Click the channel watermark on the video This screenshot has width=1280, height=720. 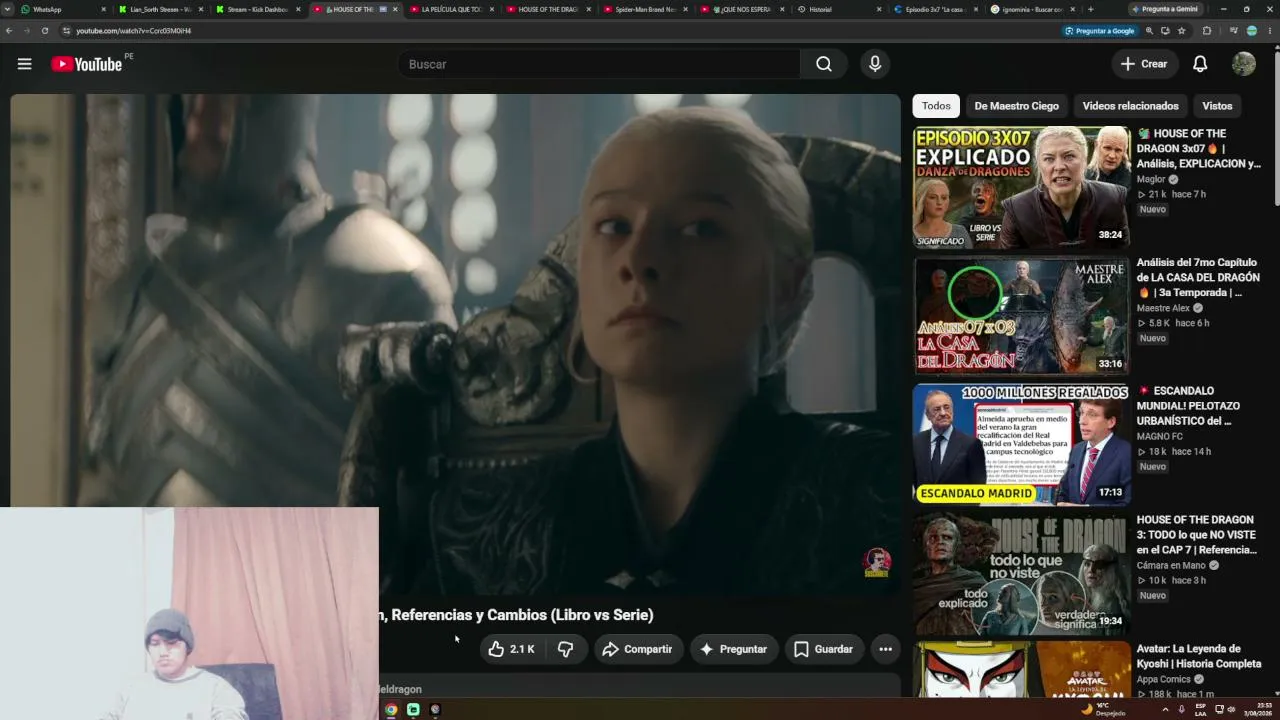(877, 562)
